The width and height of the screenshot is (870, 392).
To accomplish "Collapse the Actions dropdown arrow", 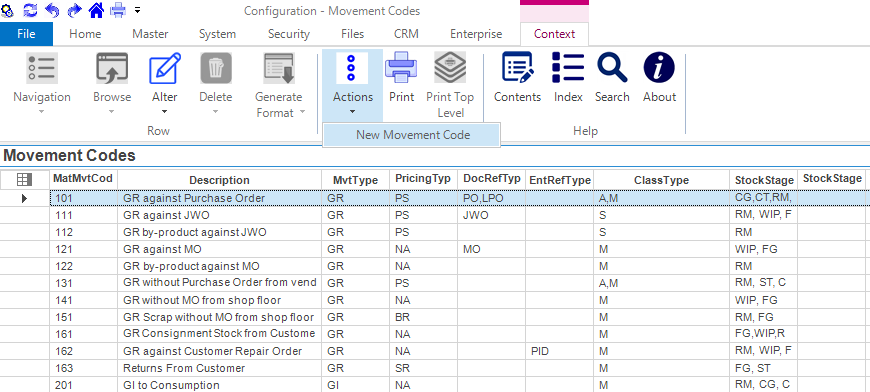I will click(352, 112).
